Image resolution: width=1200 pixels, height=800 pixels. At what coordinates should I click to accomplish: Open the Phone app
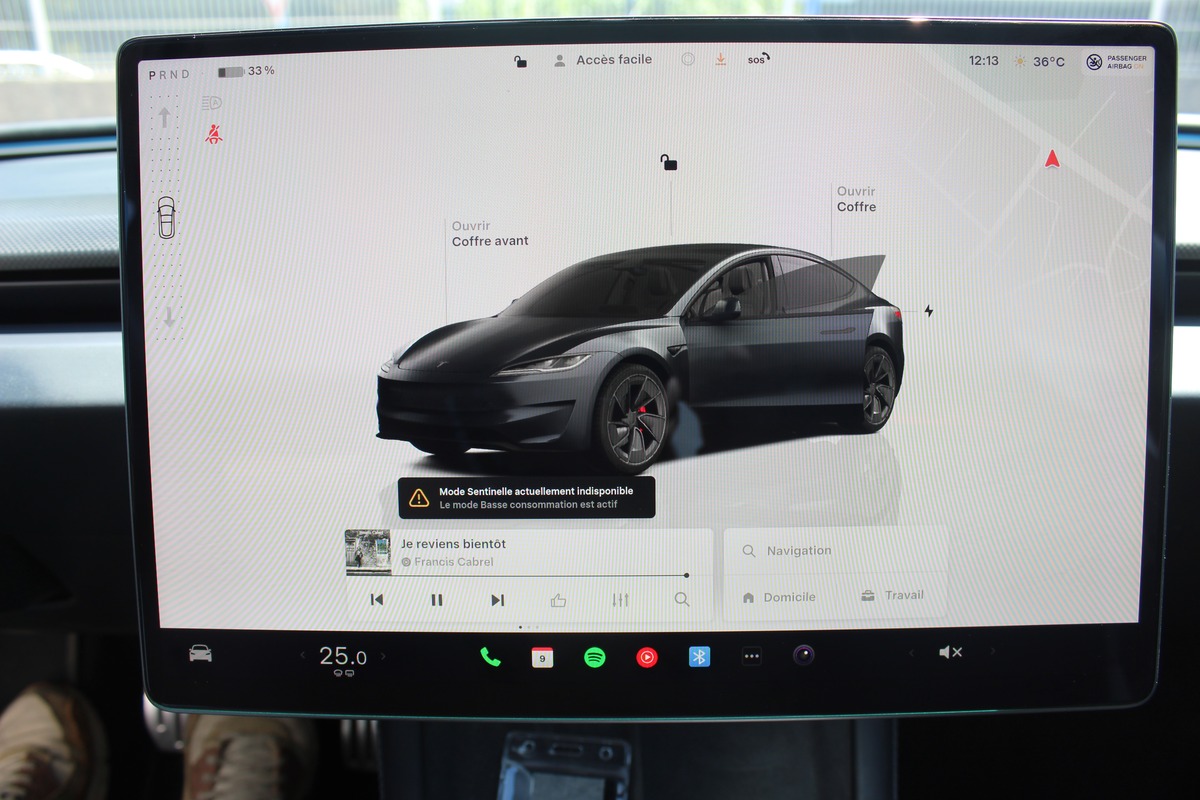pos(490,656)
